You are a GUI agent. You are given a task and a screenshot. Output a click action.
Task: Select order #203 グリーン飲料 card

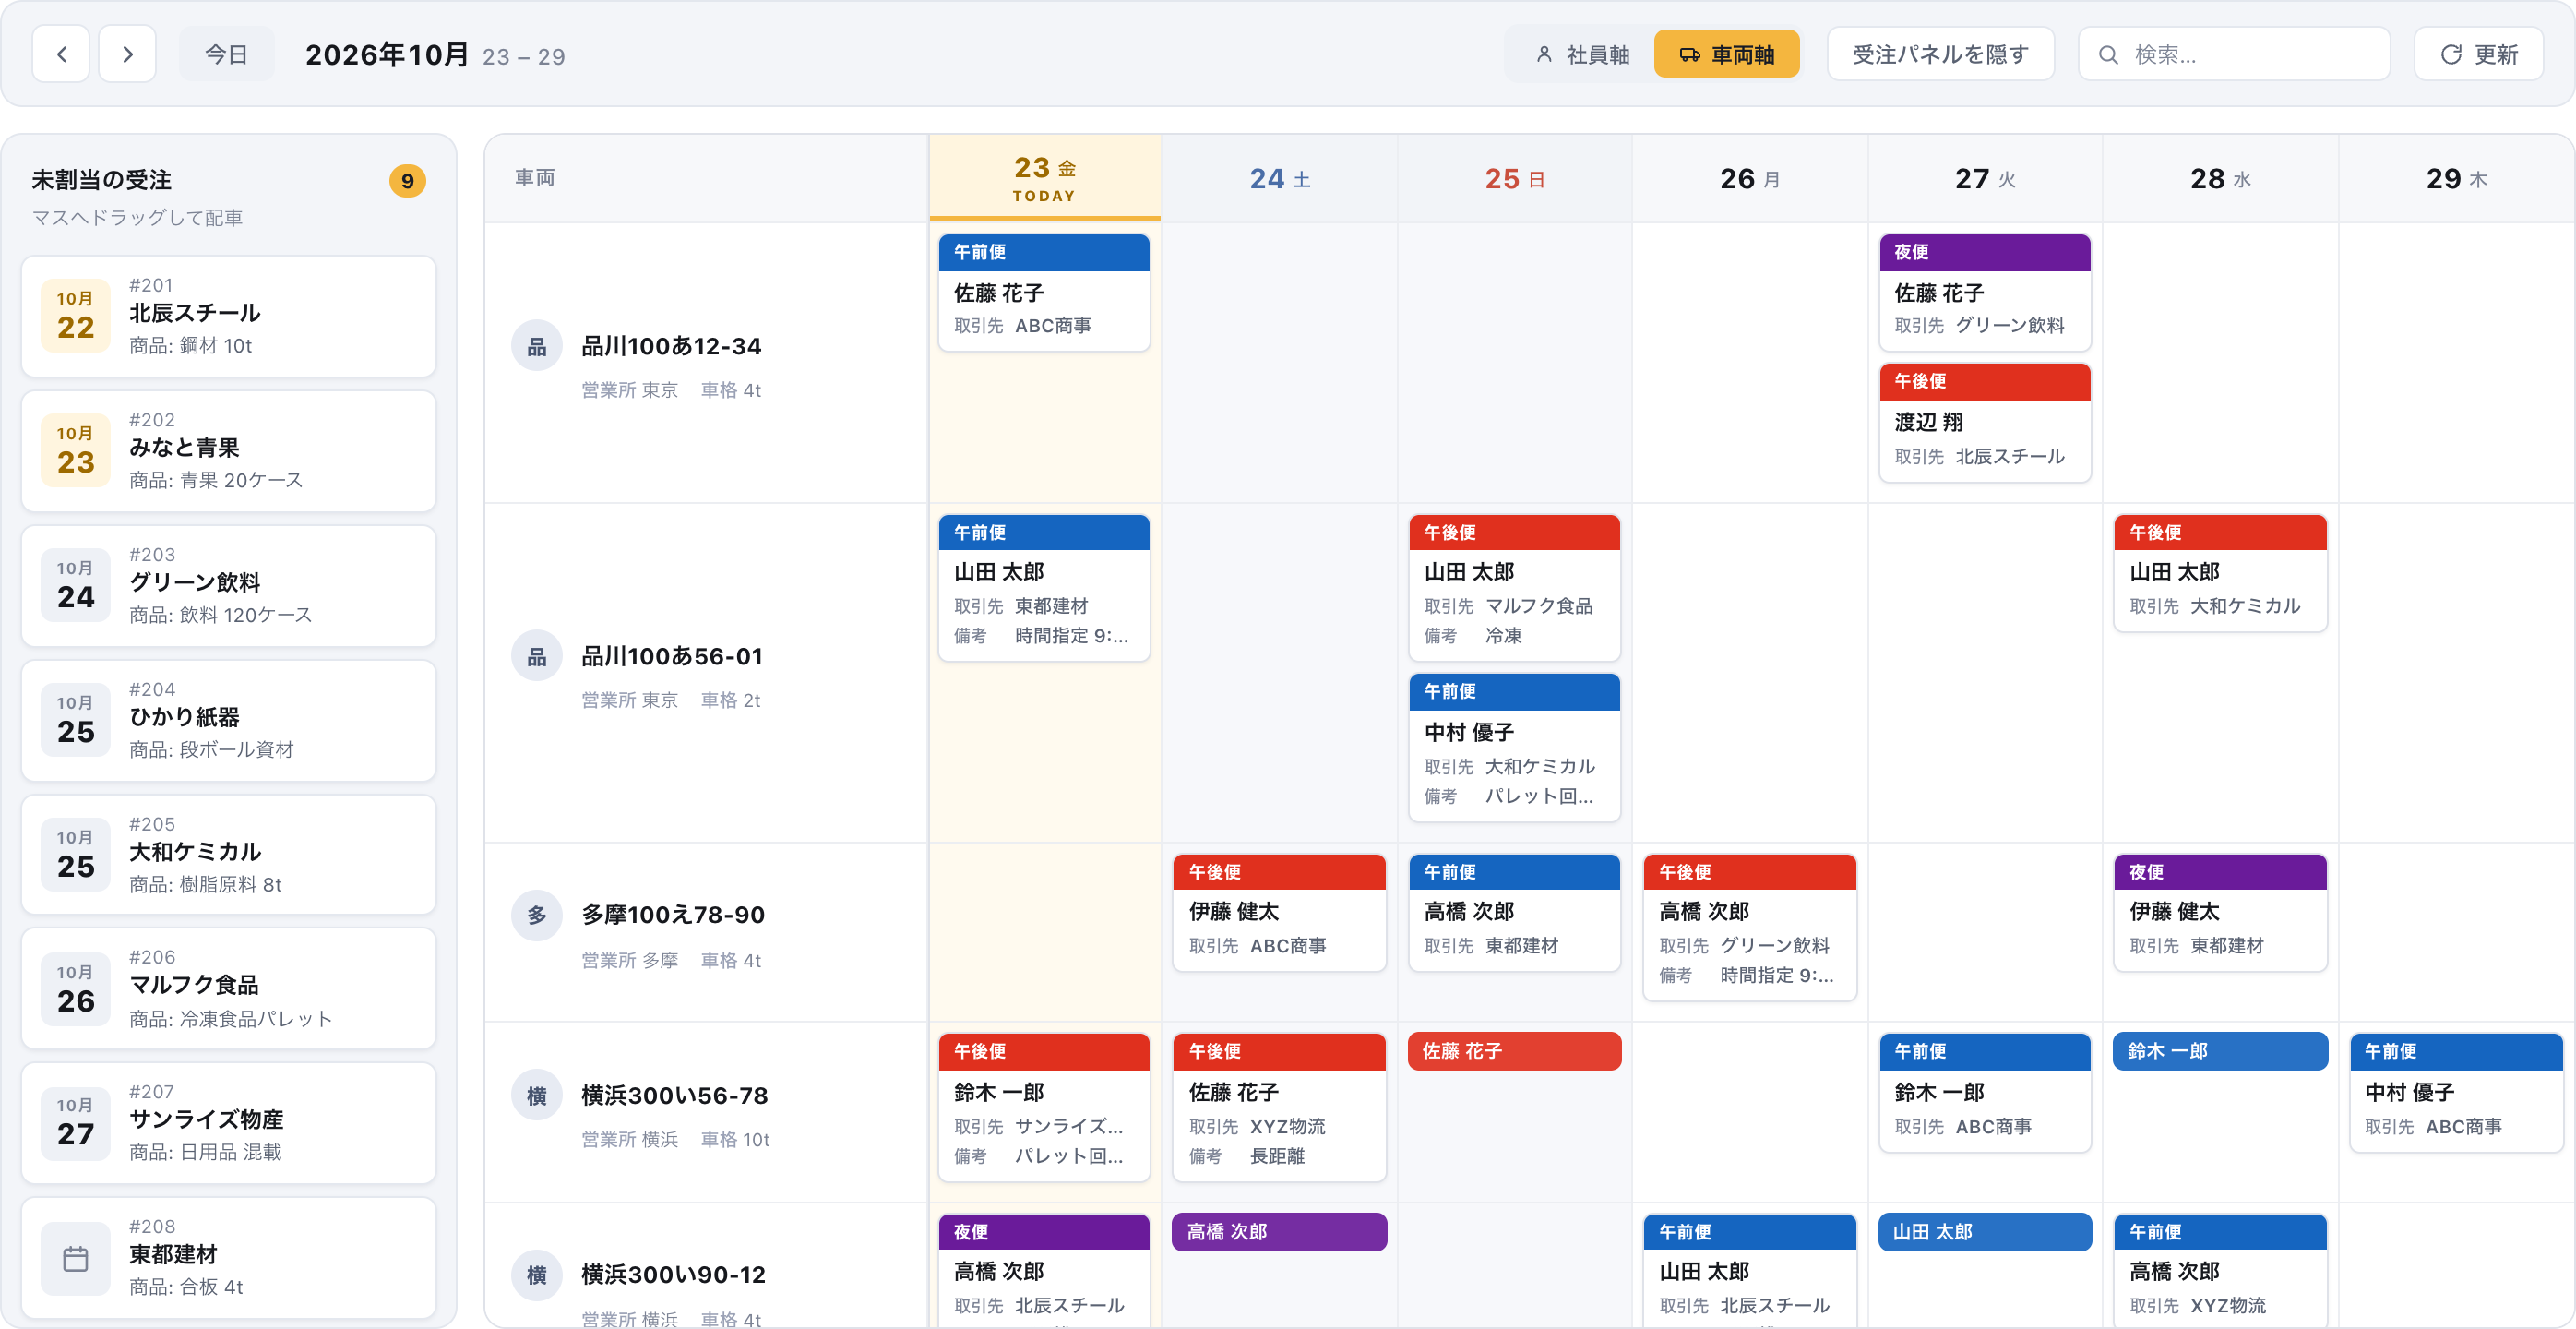[x=228, y=586]
